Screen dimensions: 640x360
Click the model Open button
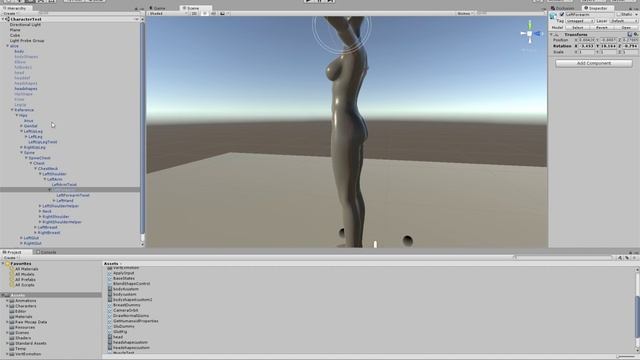coord(626,27)
